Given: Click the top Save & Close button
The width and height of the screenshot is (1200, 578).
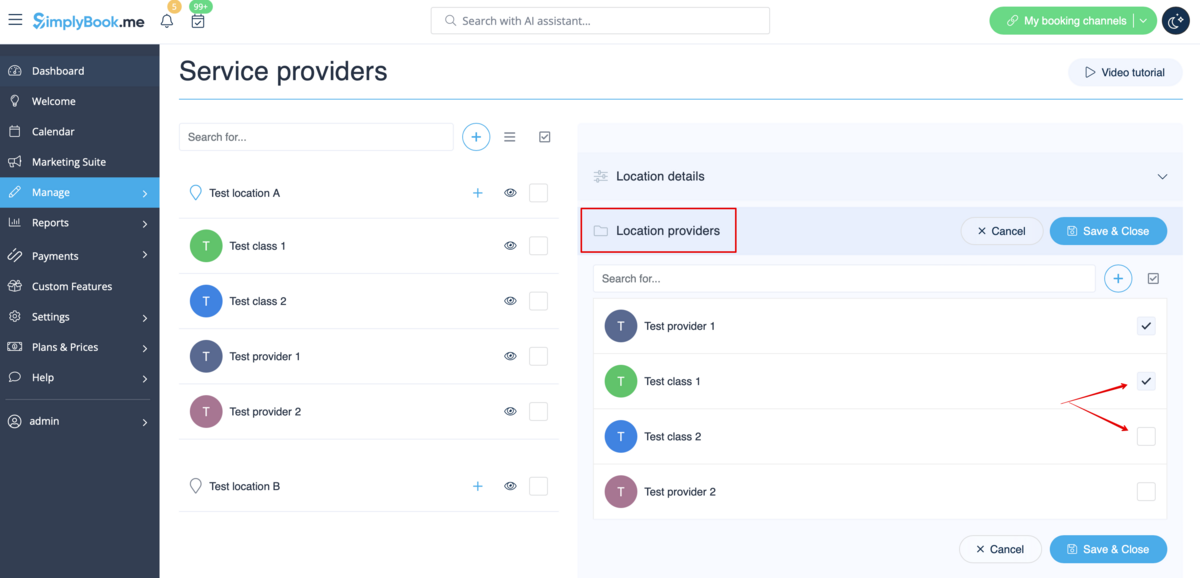Looking at the screenshot, I should tap(1108, 231).
